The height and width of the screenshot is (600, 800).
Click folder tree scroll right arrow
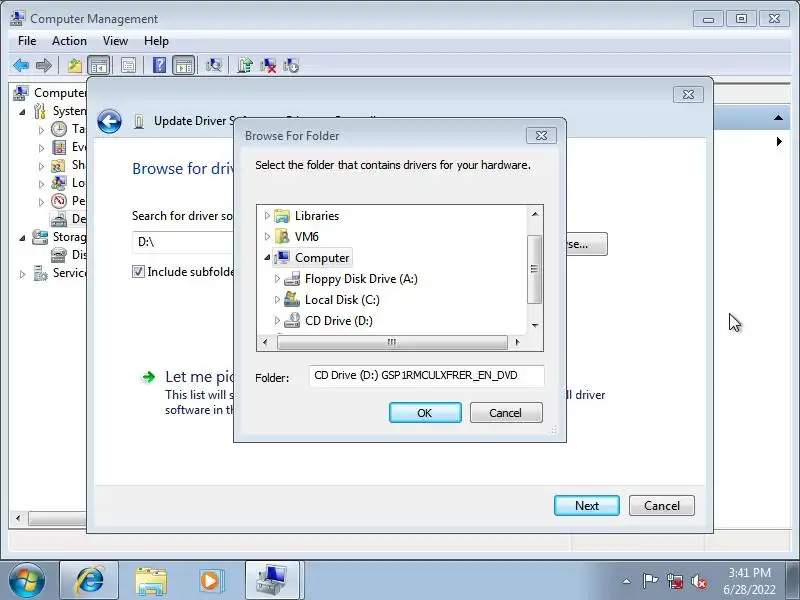pyautogui.click(x=517, y=342)
